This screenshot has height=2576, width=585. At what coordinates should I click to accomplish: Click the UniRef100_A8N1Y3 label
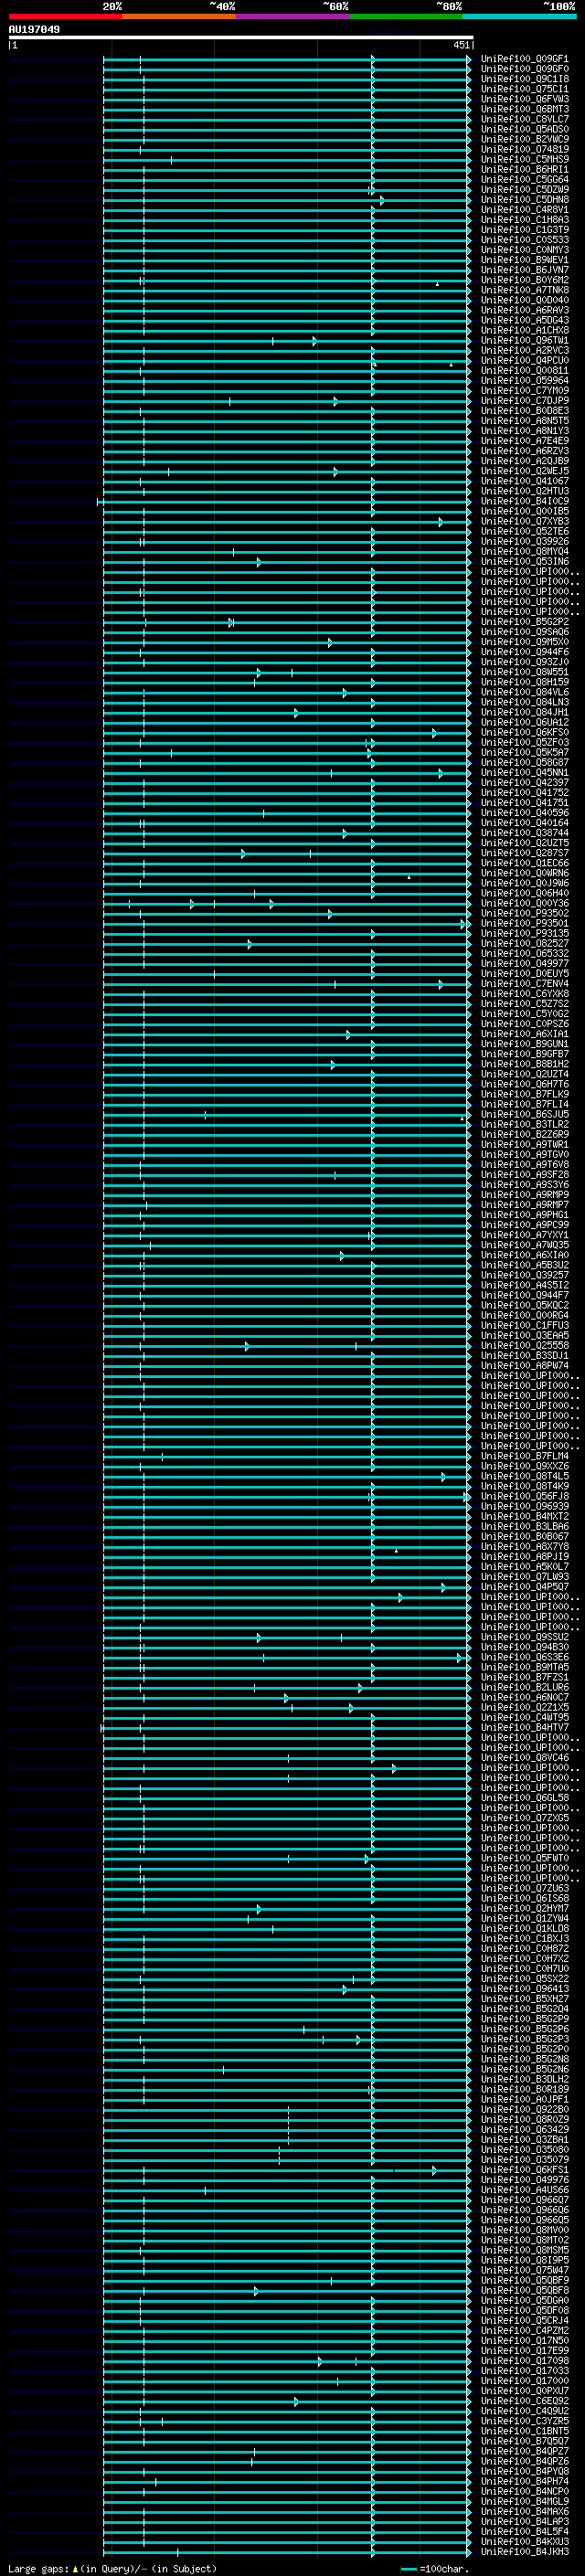tap(525, 431)
